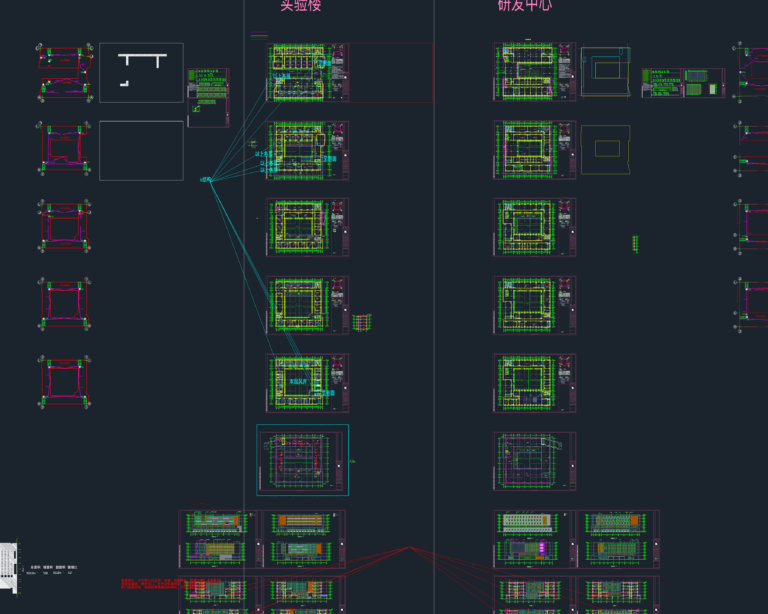Select the green table sheet left of 实验楼 column
This screenshot has width=768, height=614.
(208, 98)
